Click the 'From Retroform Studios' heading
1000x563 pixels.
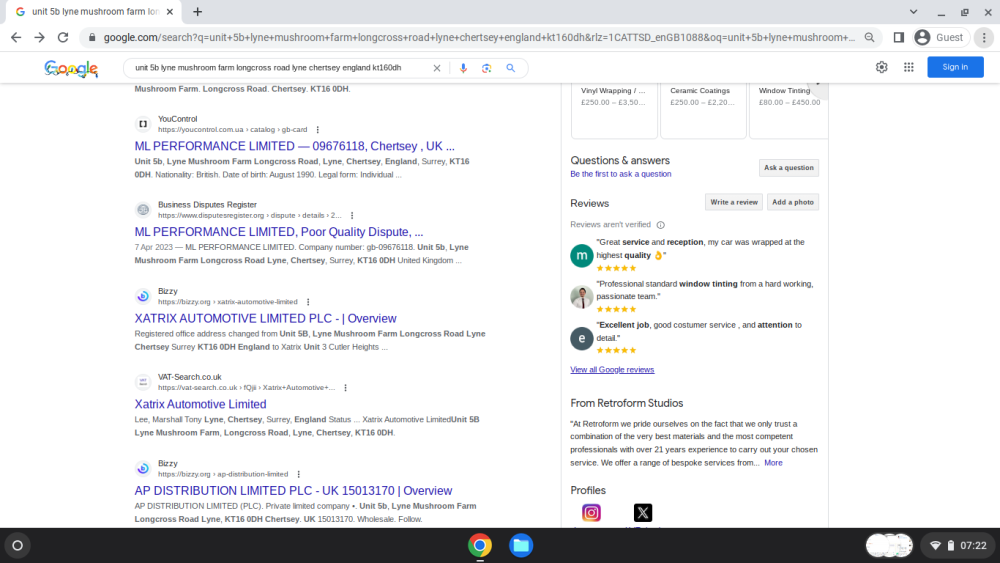(x=626, y=404)
